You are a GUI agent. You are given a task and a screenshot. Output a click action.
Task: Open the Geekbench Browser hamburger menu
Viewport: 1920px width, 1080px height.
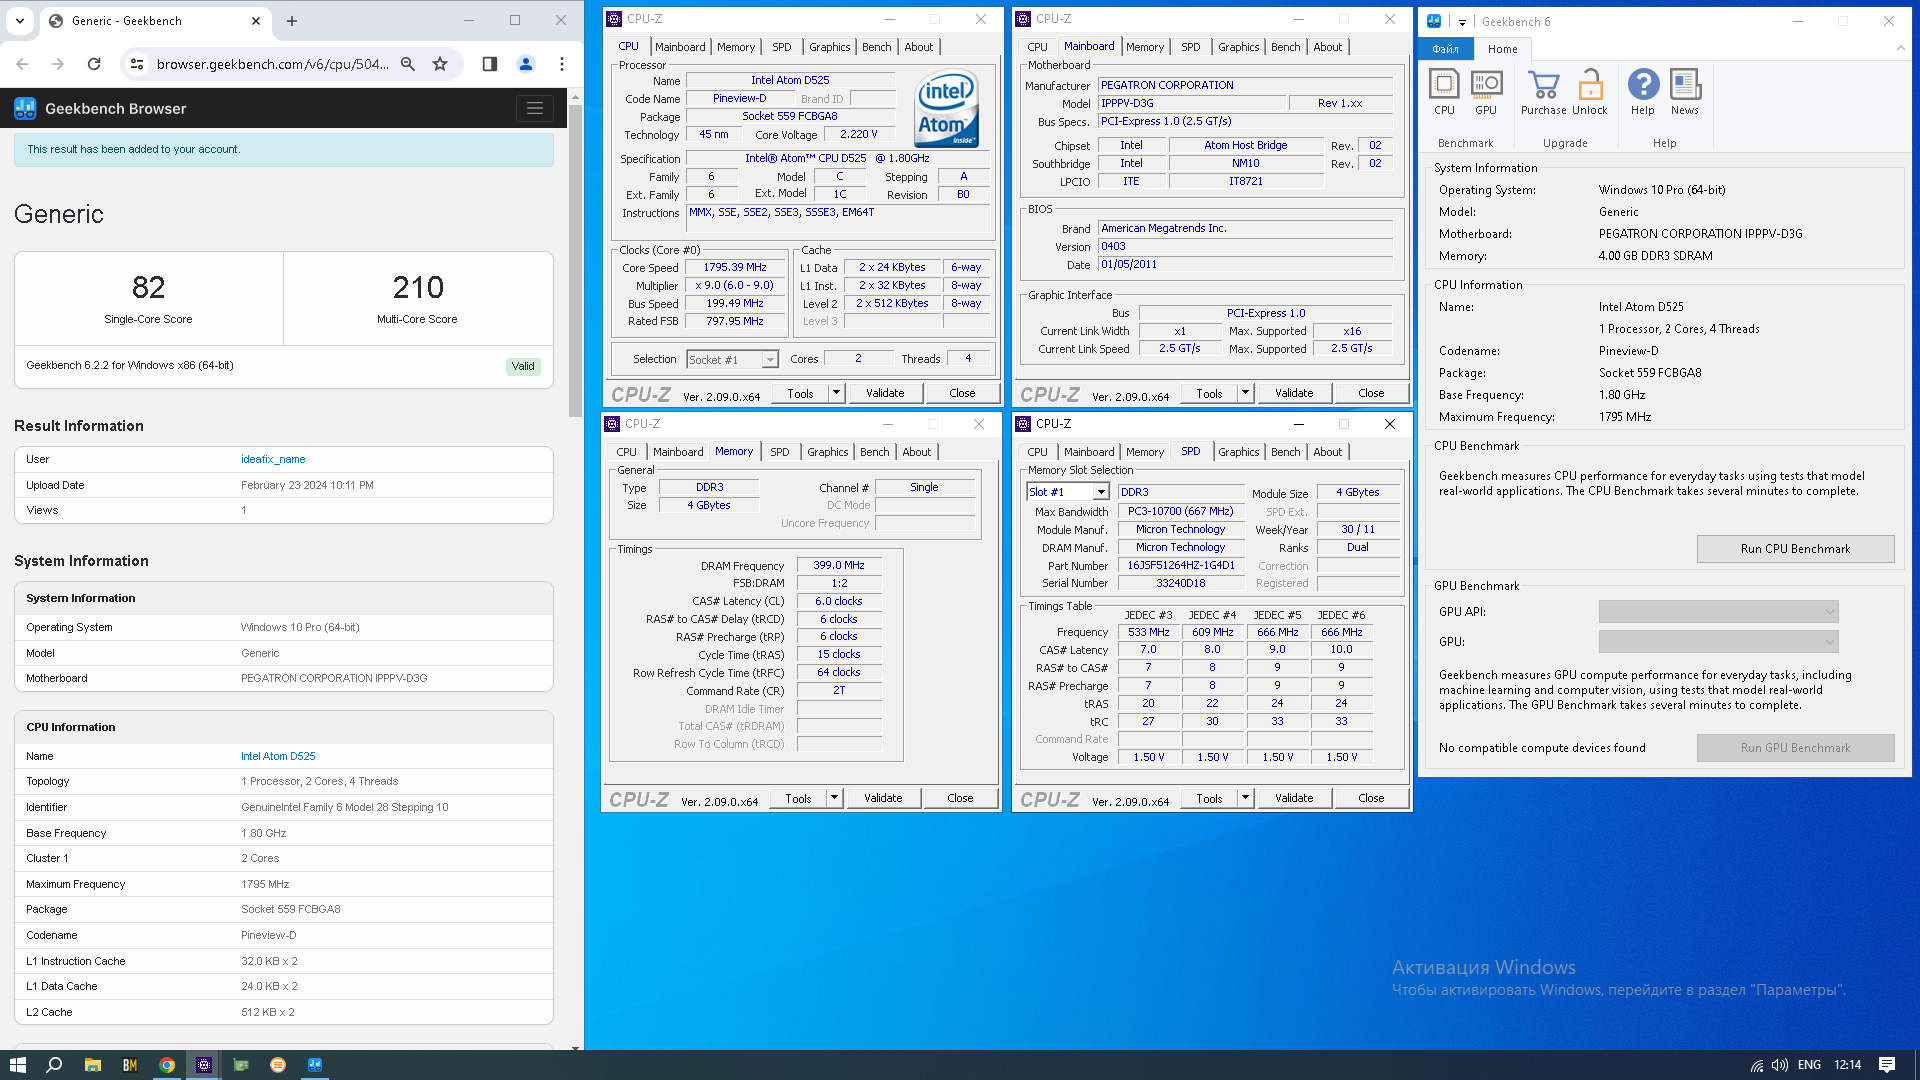coord(535,108)
